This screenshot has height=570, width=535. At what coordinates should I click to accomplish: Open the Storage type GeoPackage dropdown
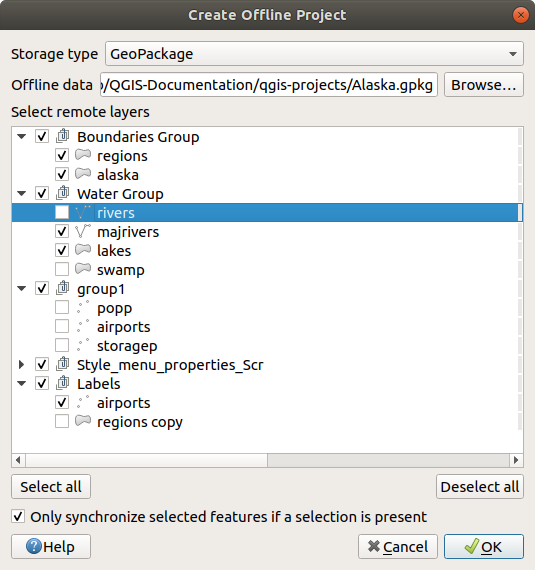[x=314, y=54]
